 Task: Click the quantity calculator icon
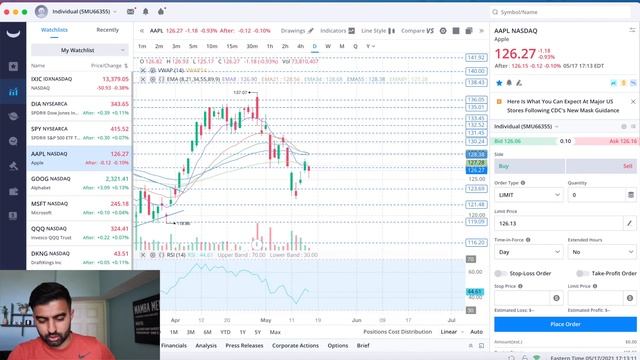point(631,195)
